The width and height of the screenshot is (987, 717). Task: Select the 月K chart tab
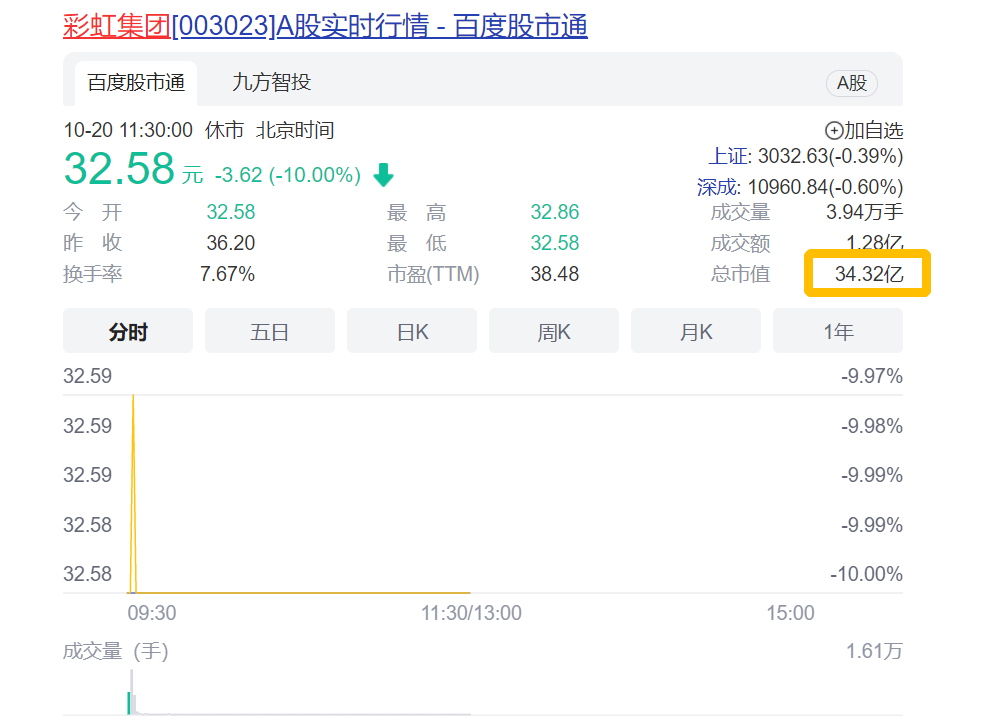click(x=696, y=331)
